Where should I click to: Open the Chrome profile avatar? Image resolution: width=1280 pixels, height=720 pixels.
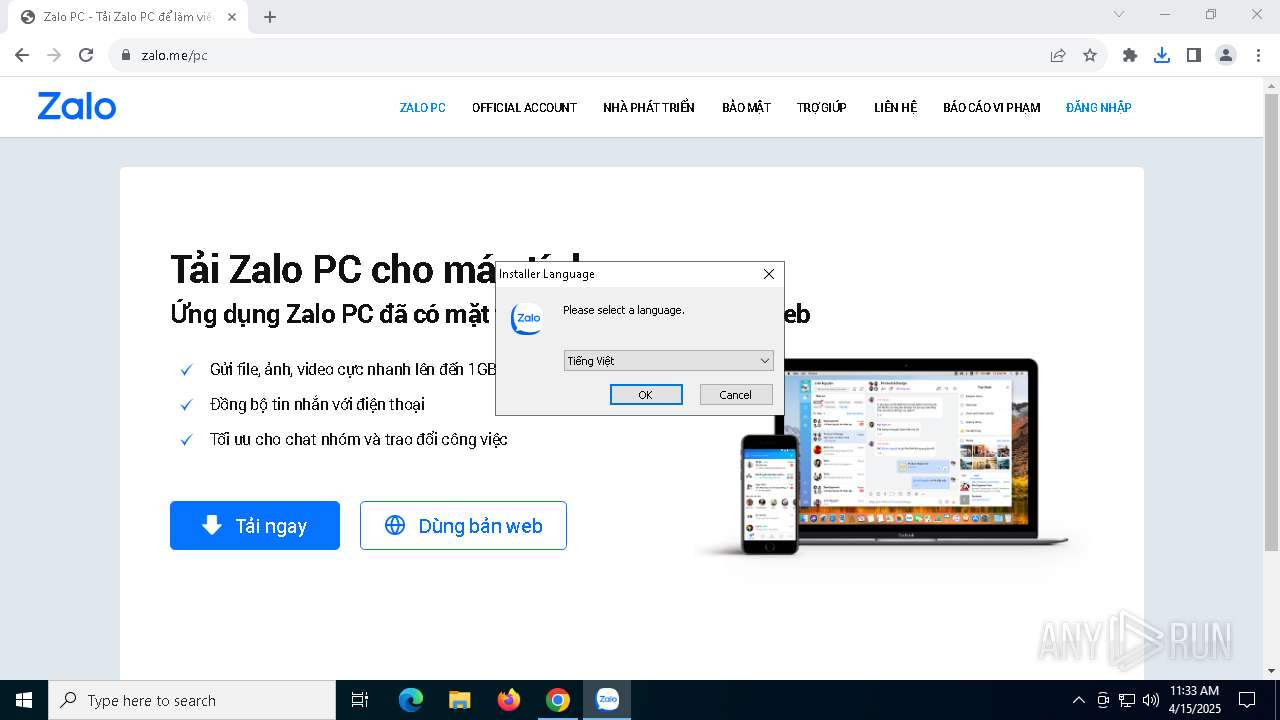click(x=1226, y=55)
